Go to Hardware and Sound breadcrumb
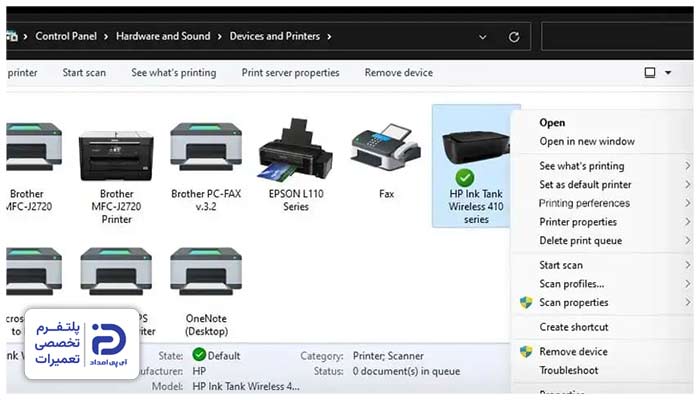 tap(163, 36)
